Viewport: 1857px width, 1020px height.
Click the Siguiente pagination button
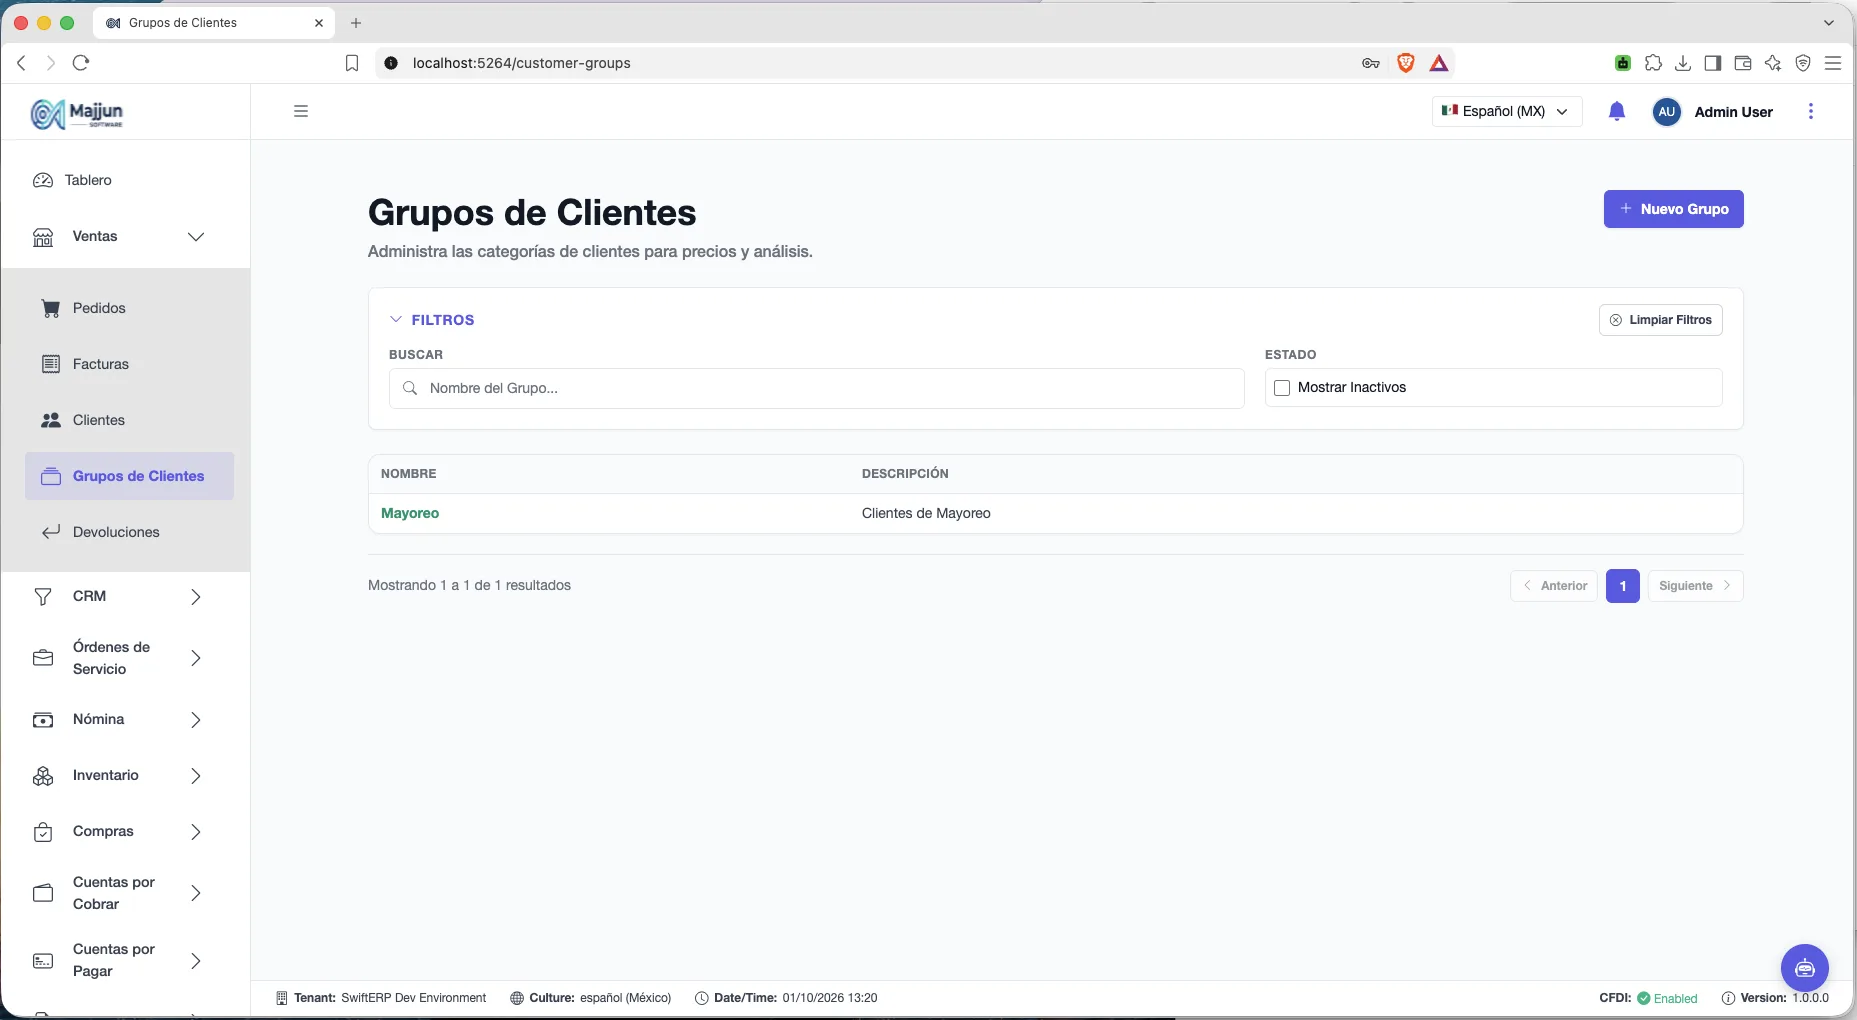click(1695, 586)
